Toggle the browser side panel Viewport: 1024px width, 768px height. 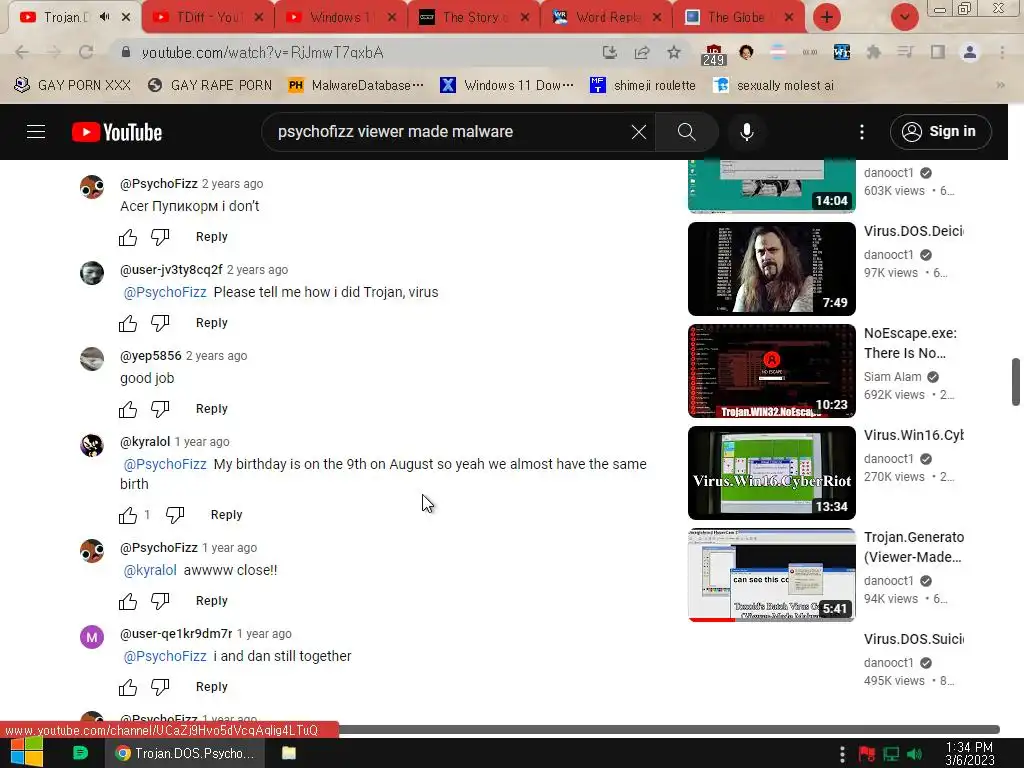pyautogui.click(x=938, y=52)
